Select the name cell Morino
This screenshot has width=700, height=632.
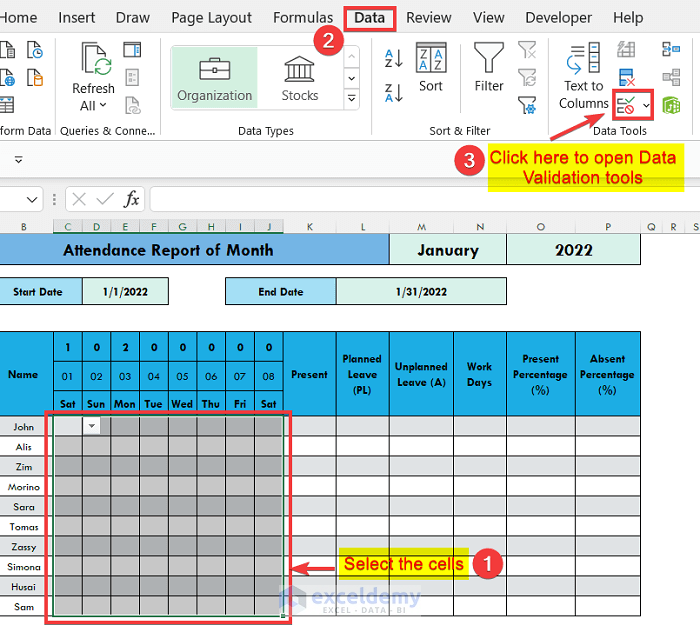tap(24, 486)
